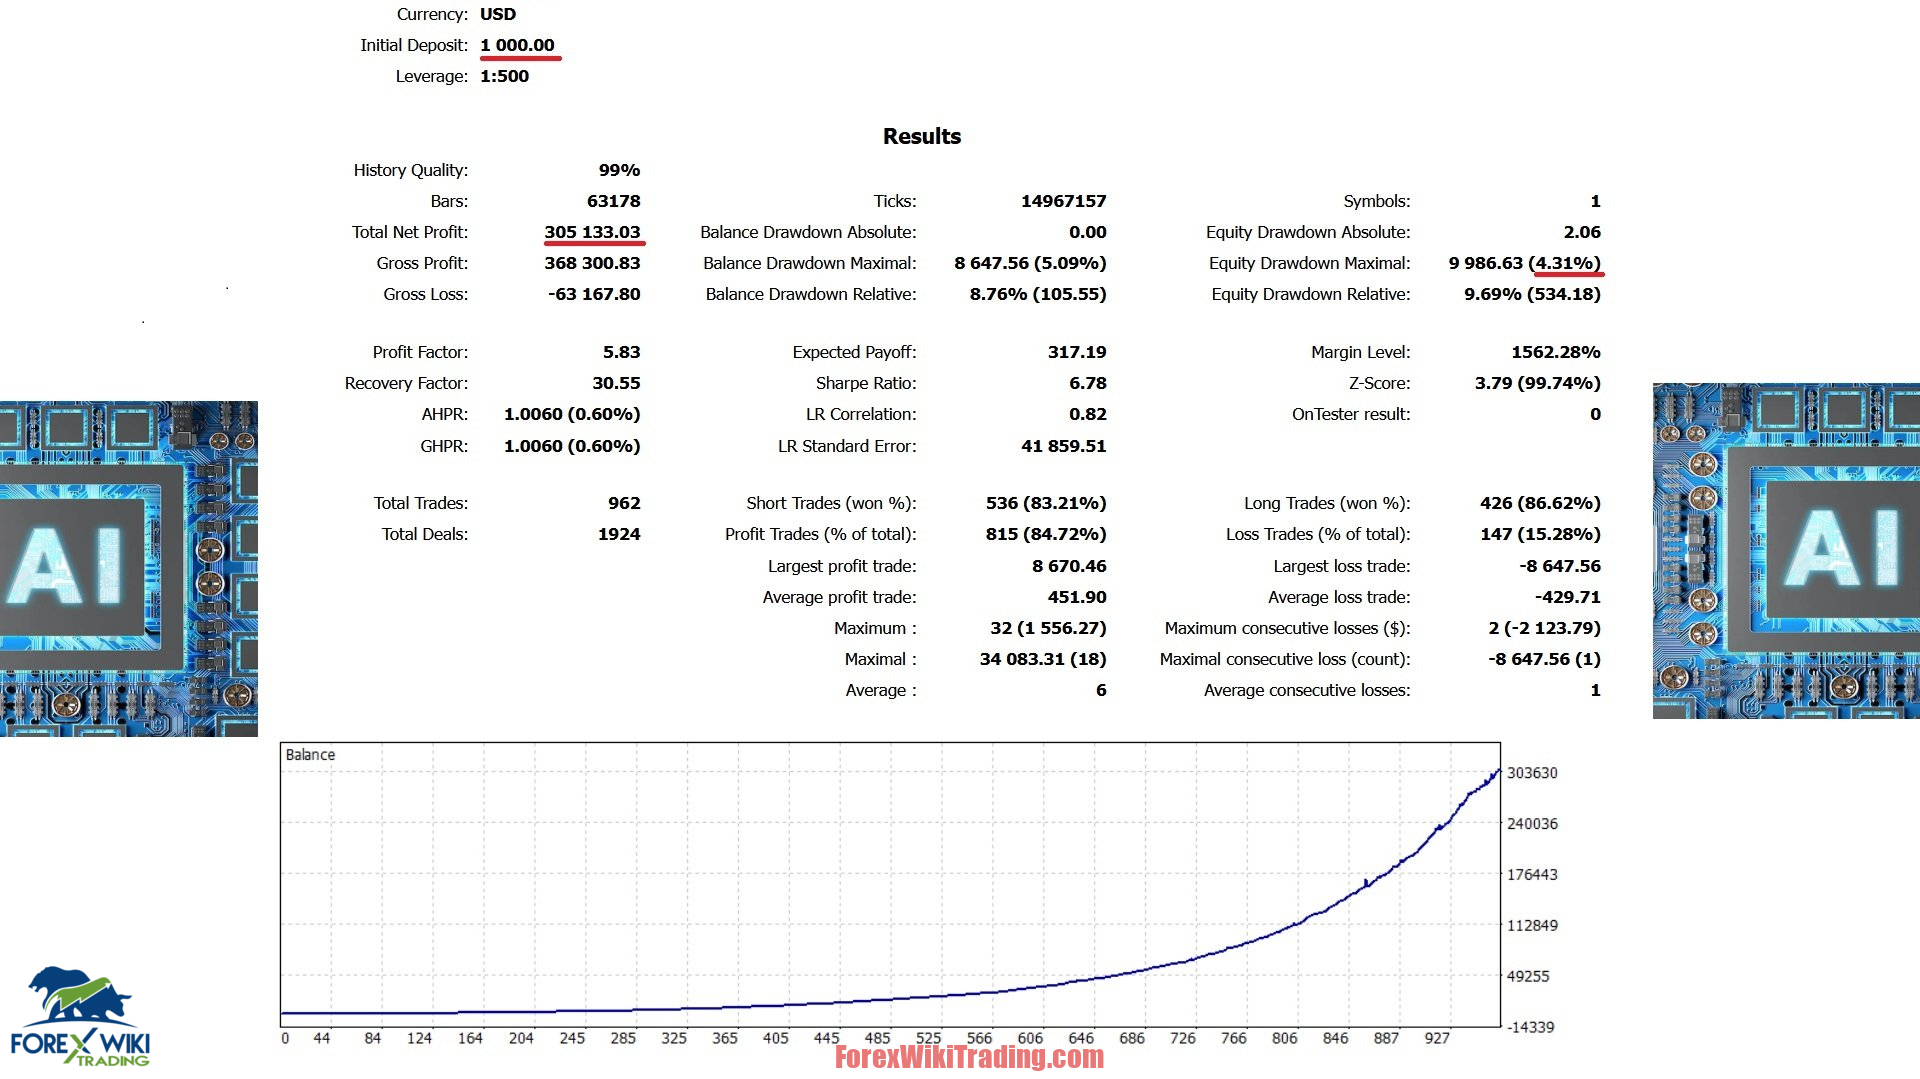Viewport: 1920px width, 1079px height.
Task: Click the 303630 y-axis label on chart
Action: [1531, 773]
